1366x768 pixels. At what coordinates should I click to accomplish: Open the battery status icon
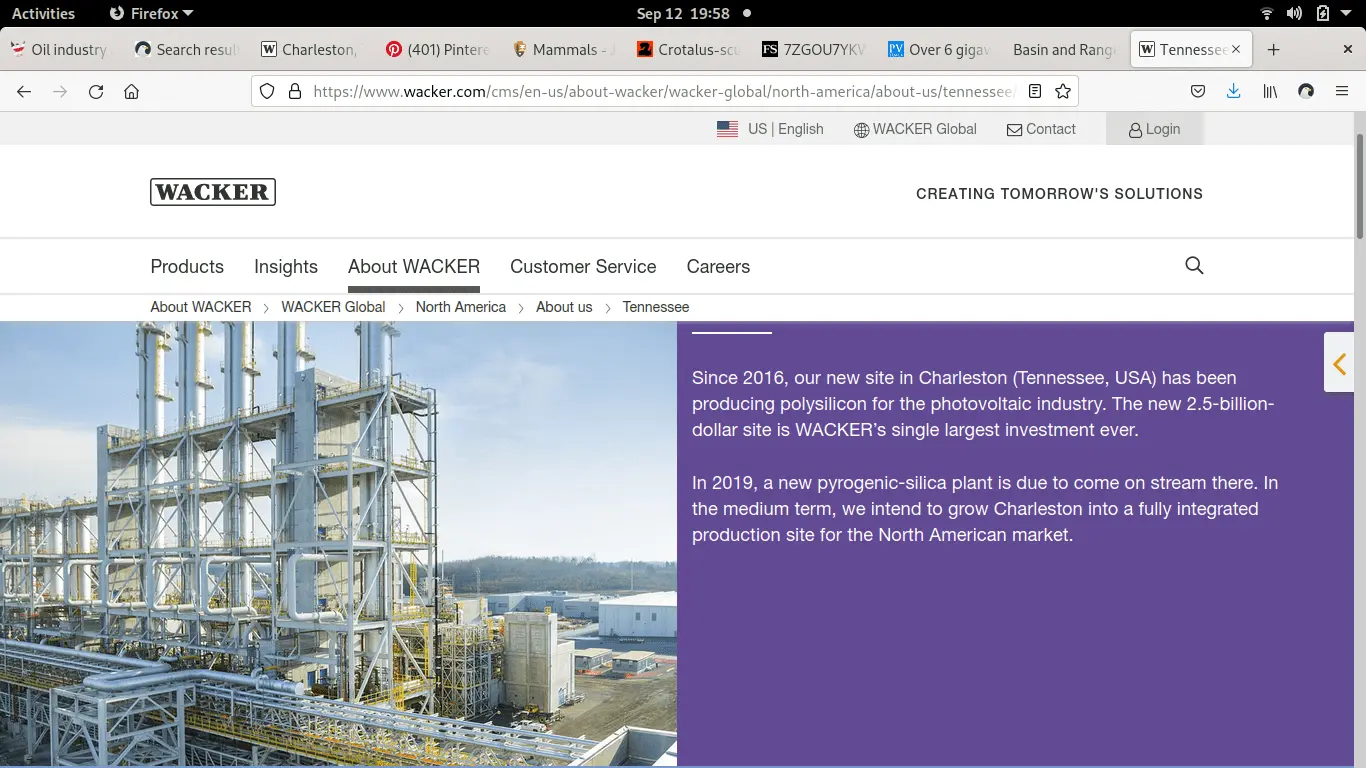click(x=1323, y=13)
